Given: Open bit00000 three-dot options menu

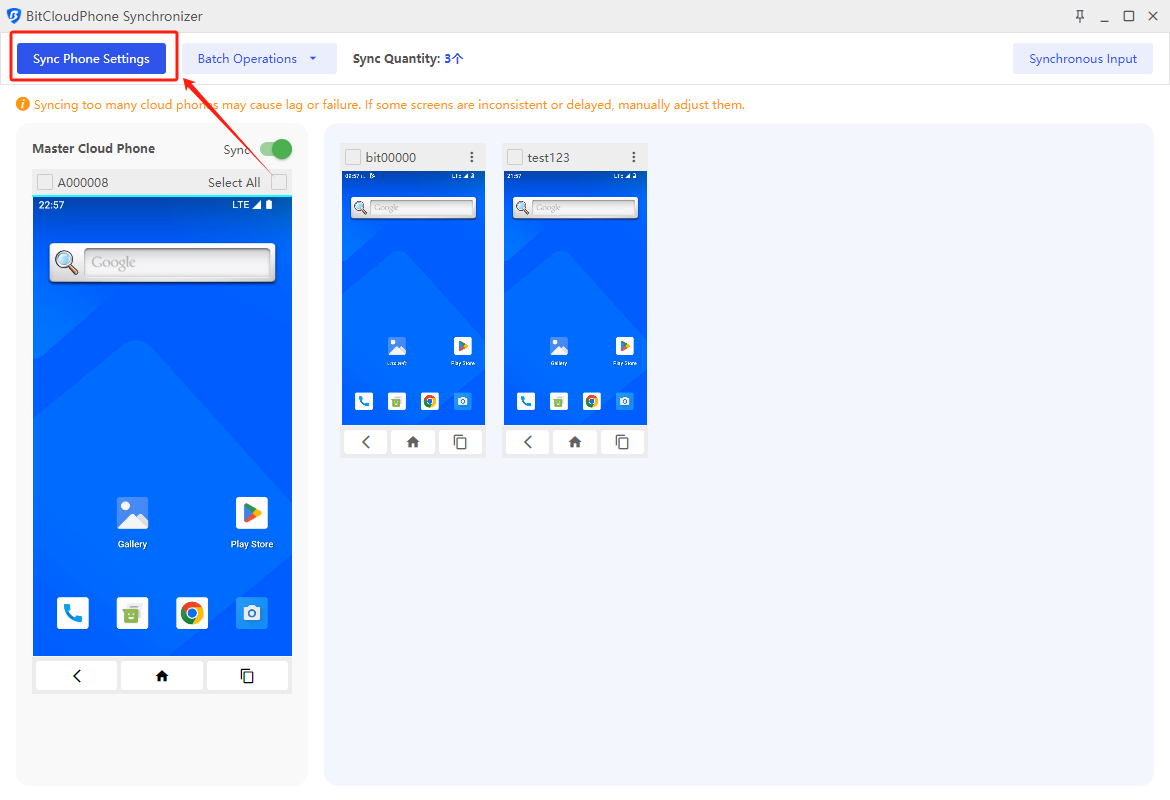Looking at the screenshot, I should coord(472,157).
